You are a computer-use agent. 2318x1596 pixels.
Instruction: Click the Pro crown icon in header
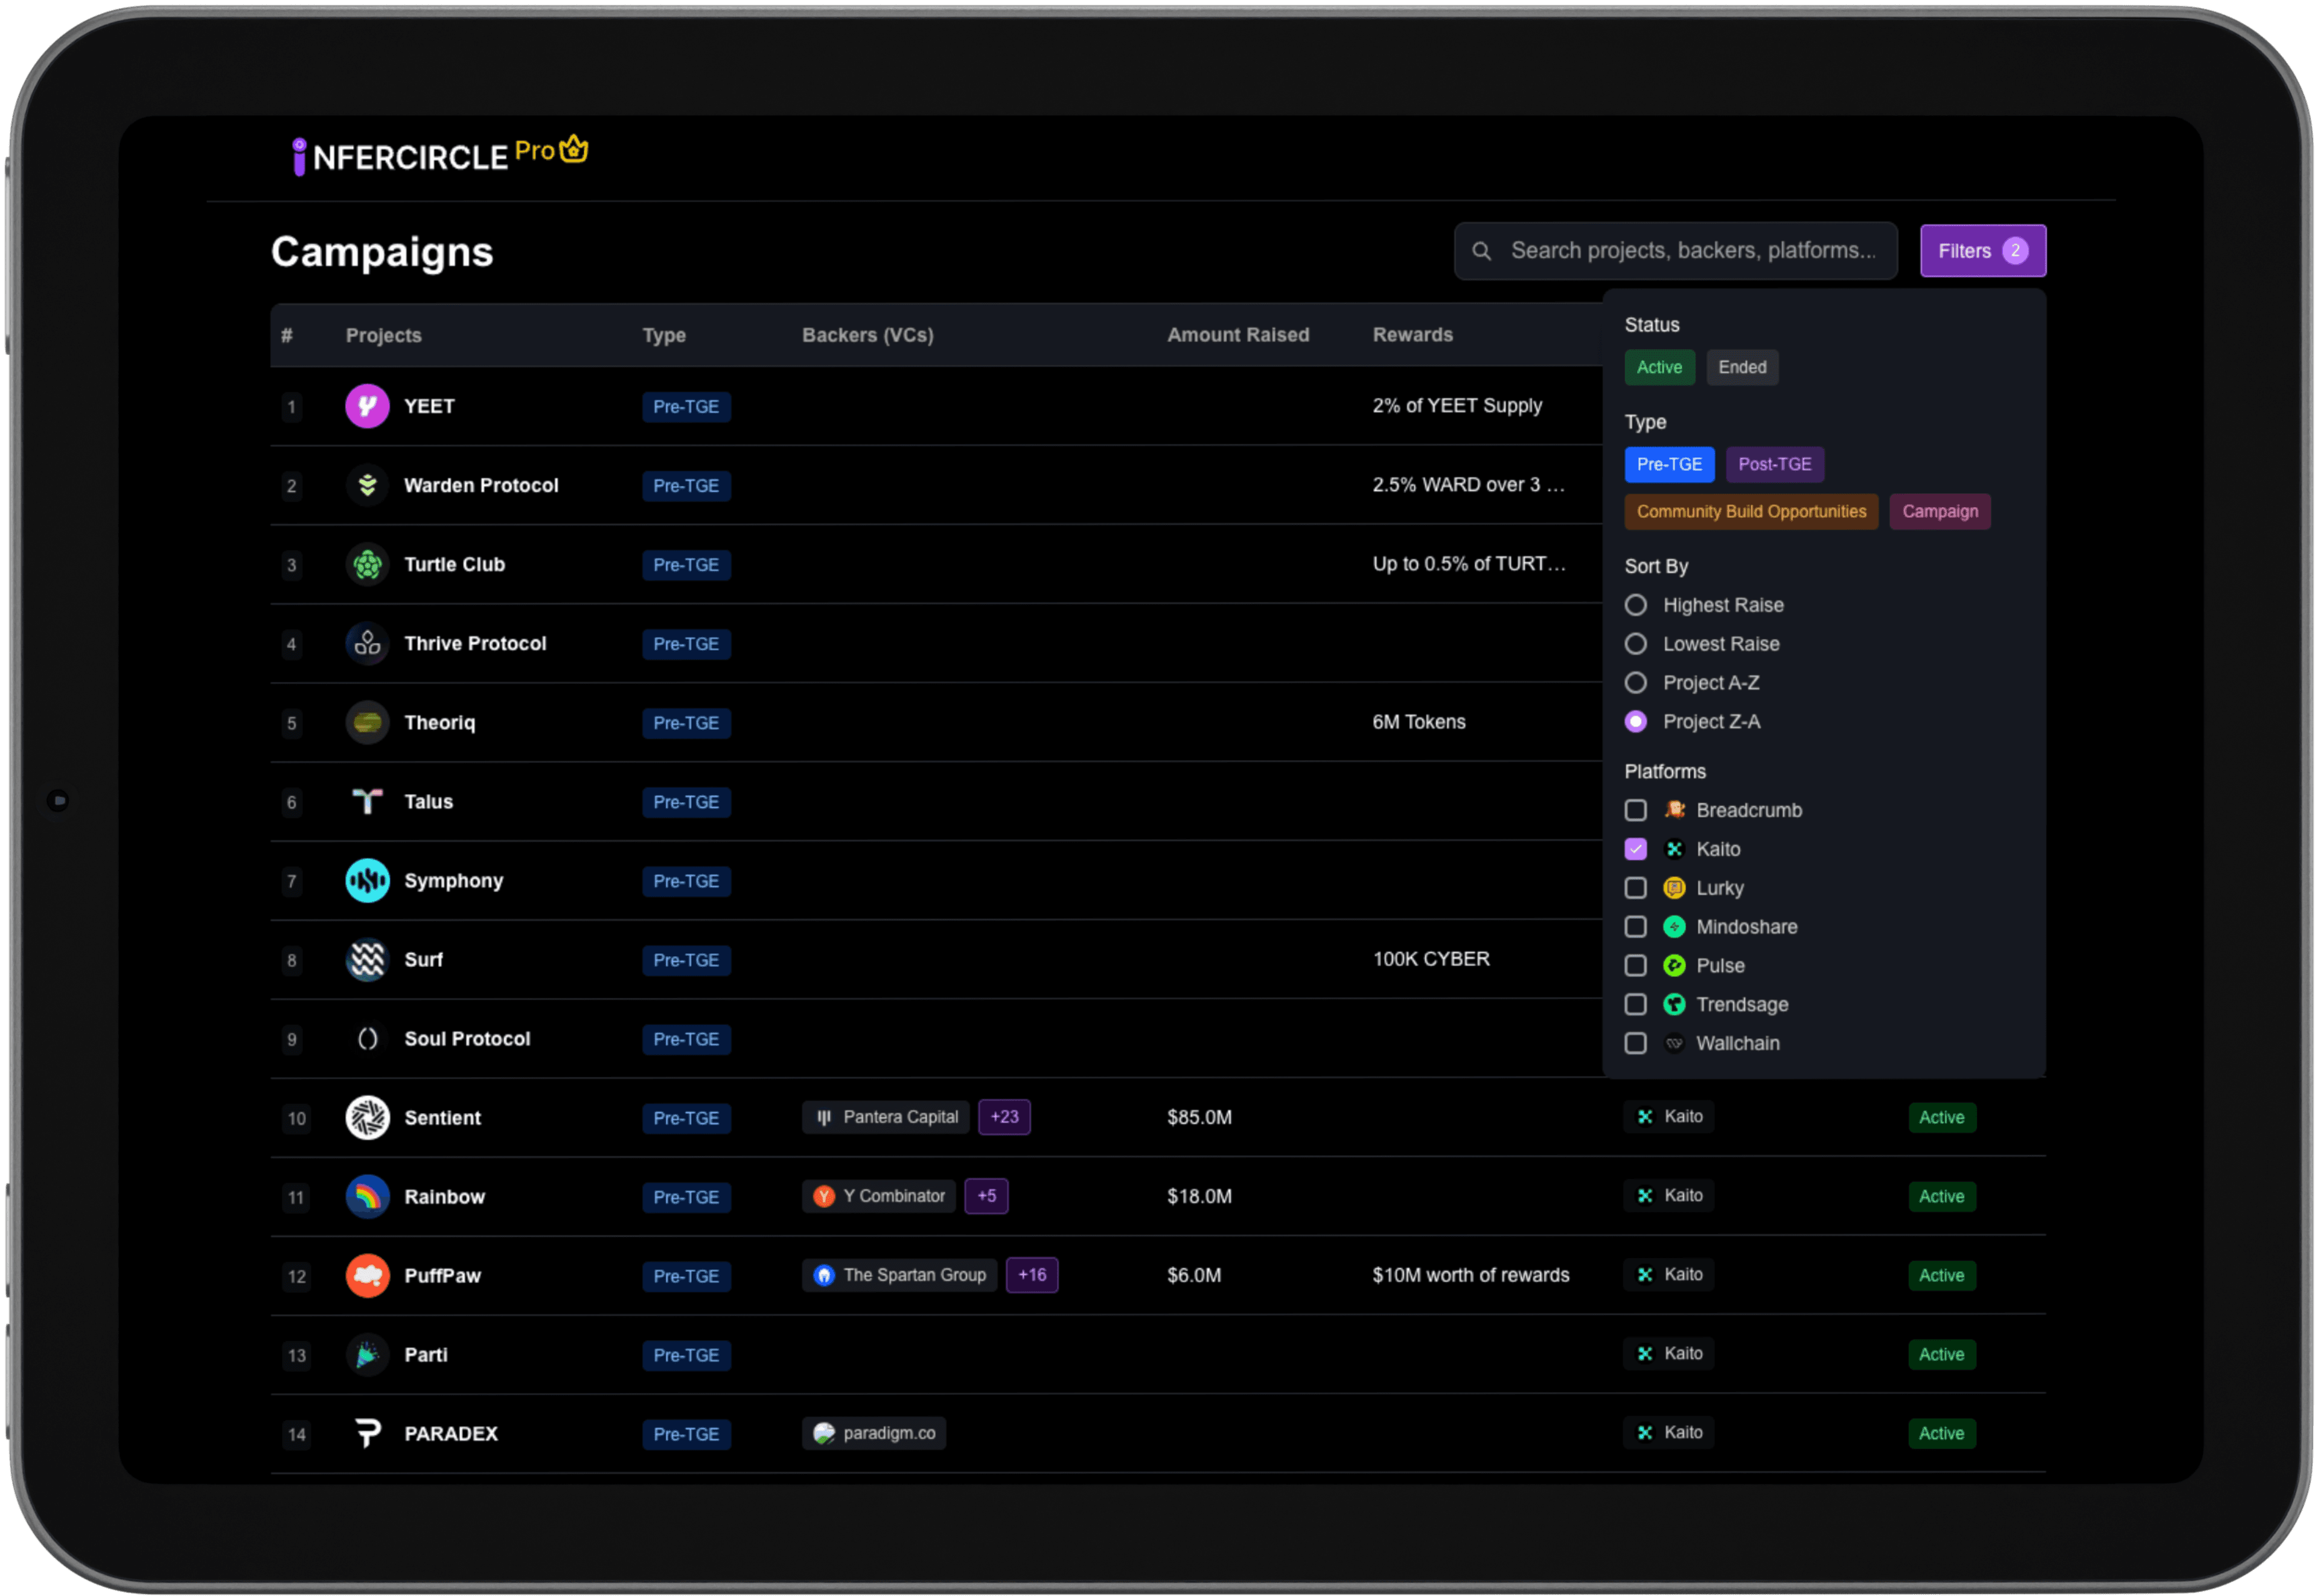[x=574, y=150]
